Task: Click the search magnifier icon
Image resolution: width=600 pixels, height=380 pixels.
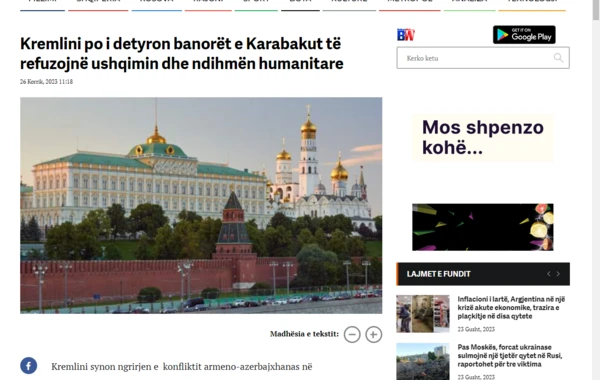Action: [558, 58]
